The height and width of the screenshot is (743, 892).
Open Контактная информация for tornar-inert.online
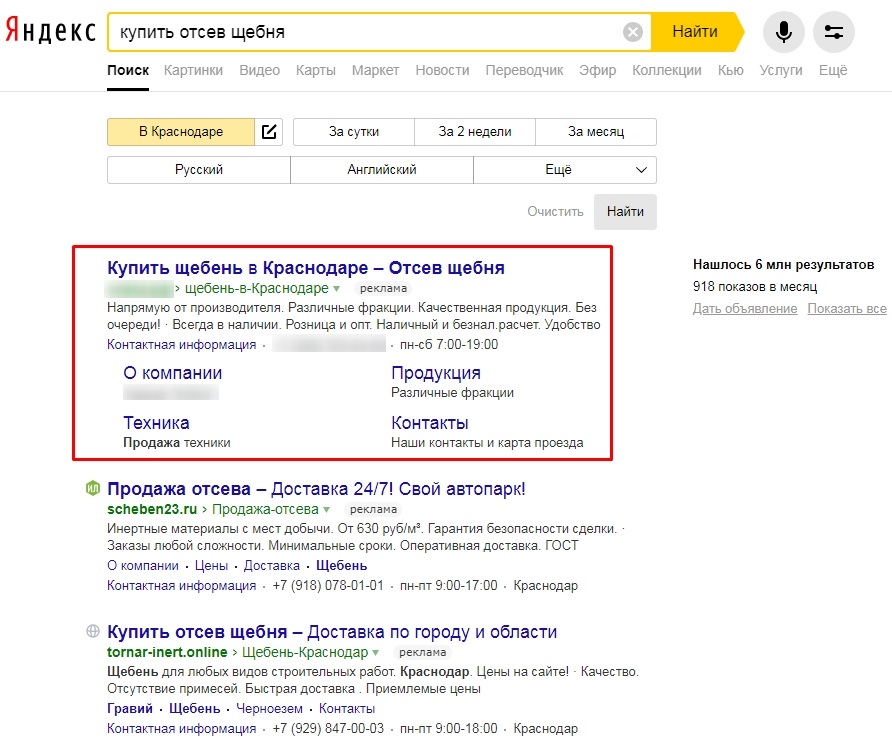pos(181,728)
